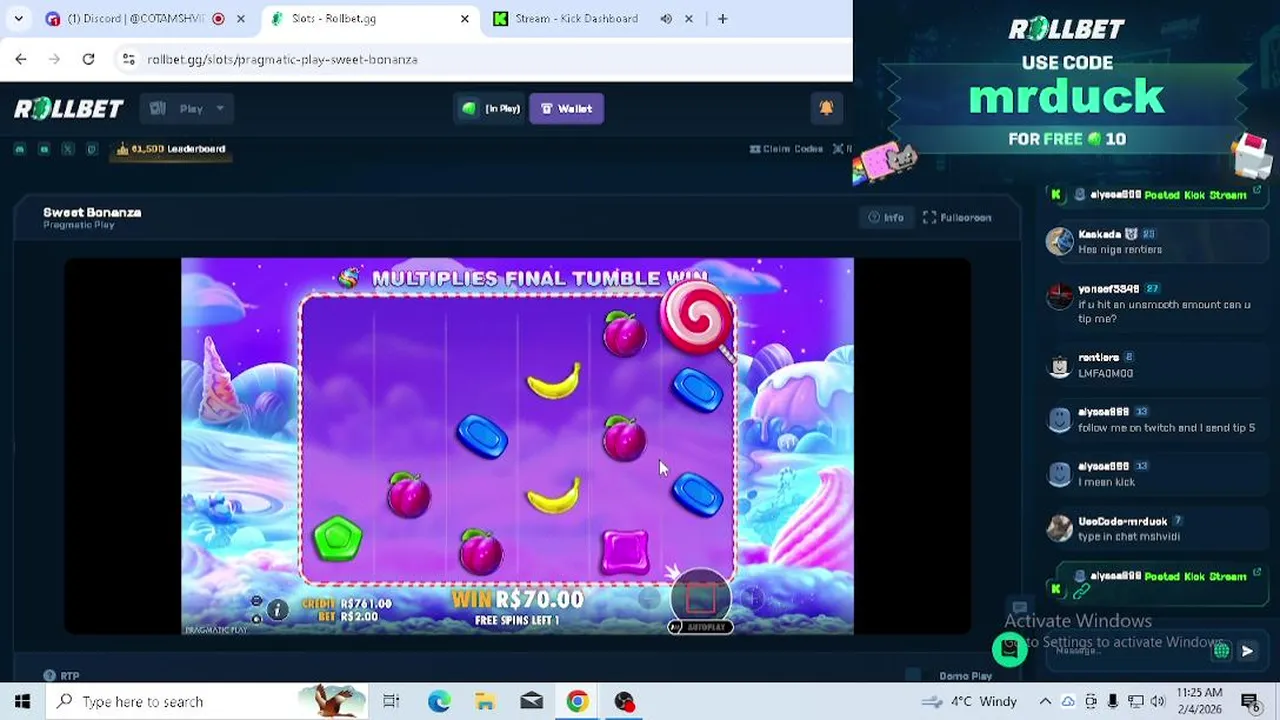The width and height of the screenshot is (1280, 720).
Task: Click the In Play balance display
Action: tap(491, 108)
